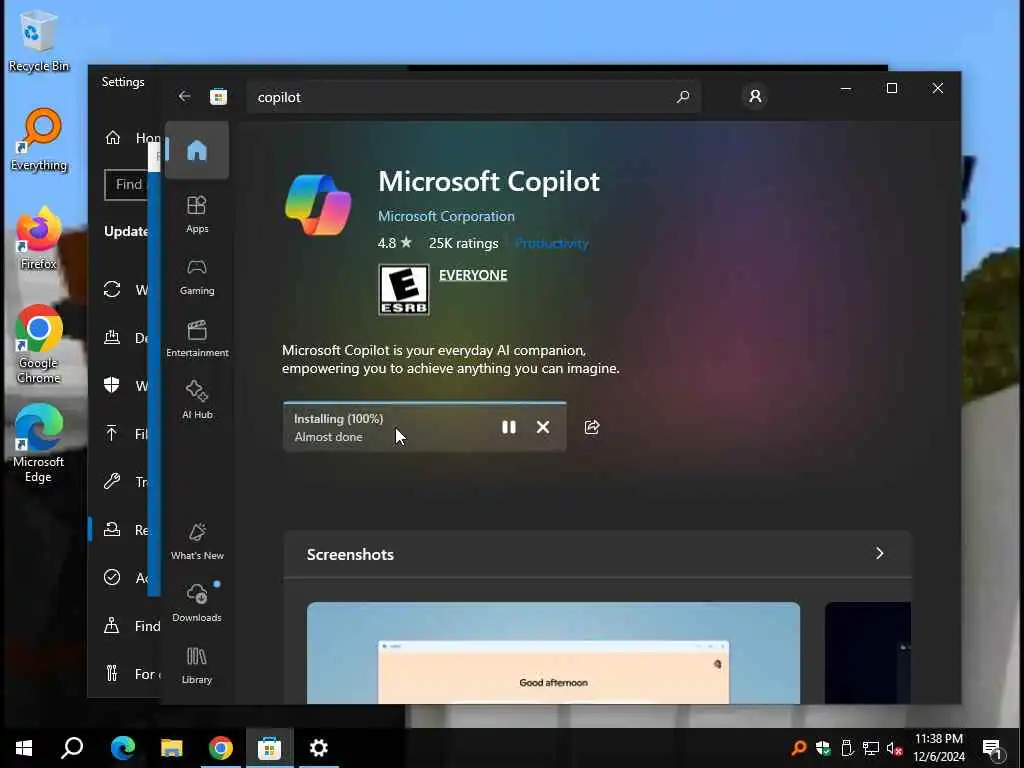Click Home icon in Settings window
Image resolution: width=1024 pixels, height=768 pixels.
pyautogui.click(x=113, y=138)
